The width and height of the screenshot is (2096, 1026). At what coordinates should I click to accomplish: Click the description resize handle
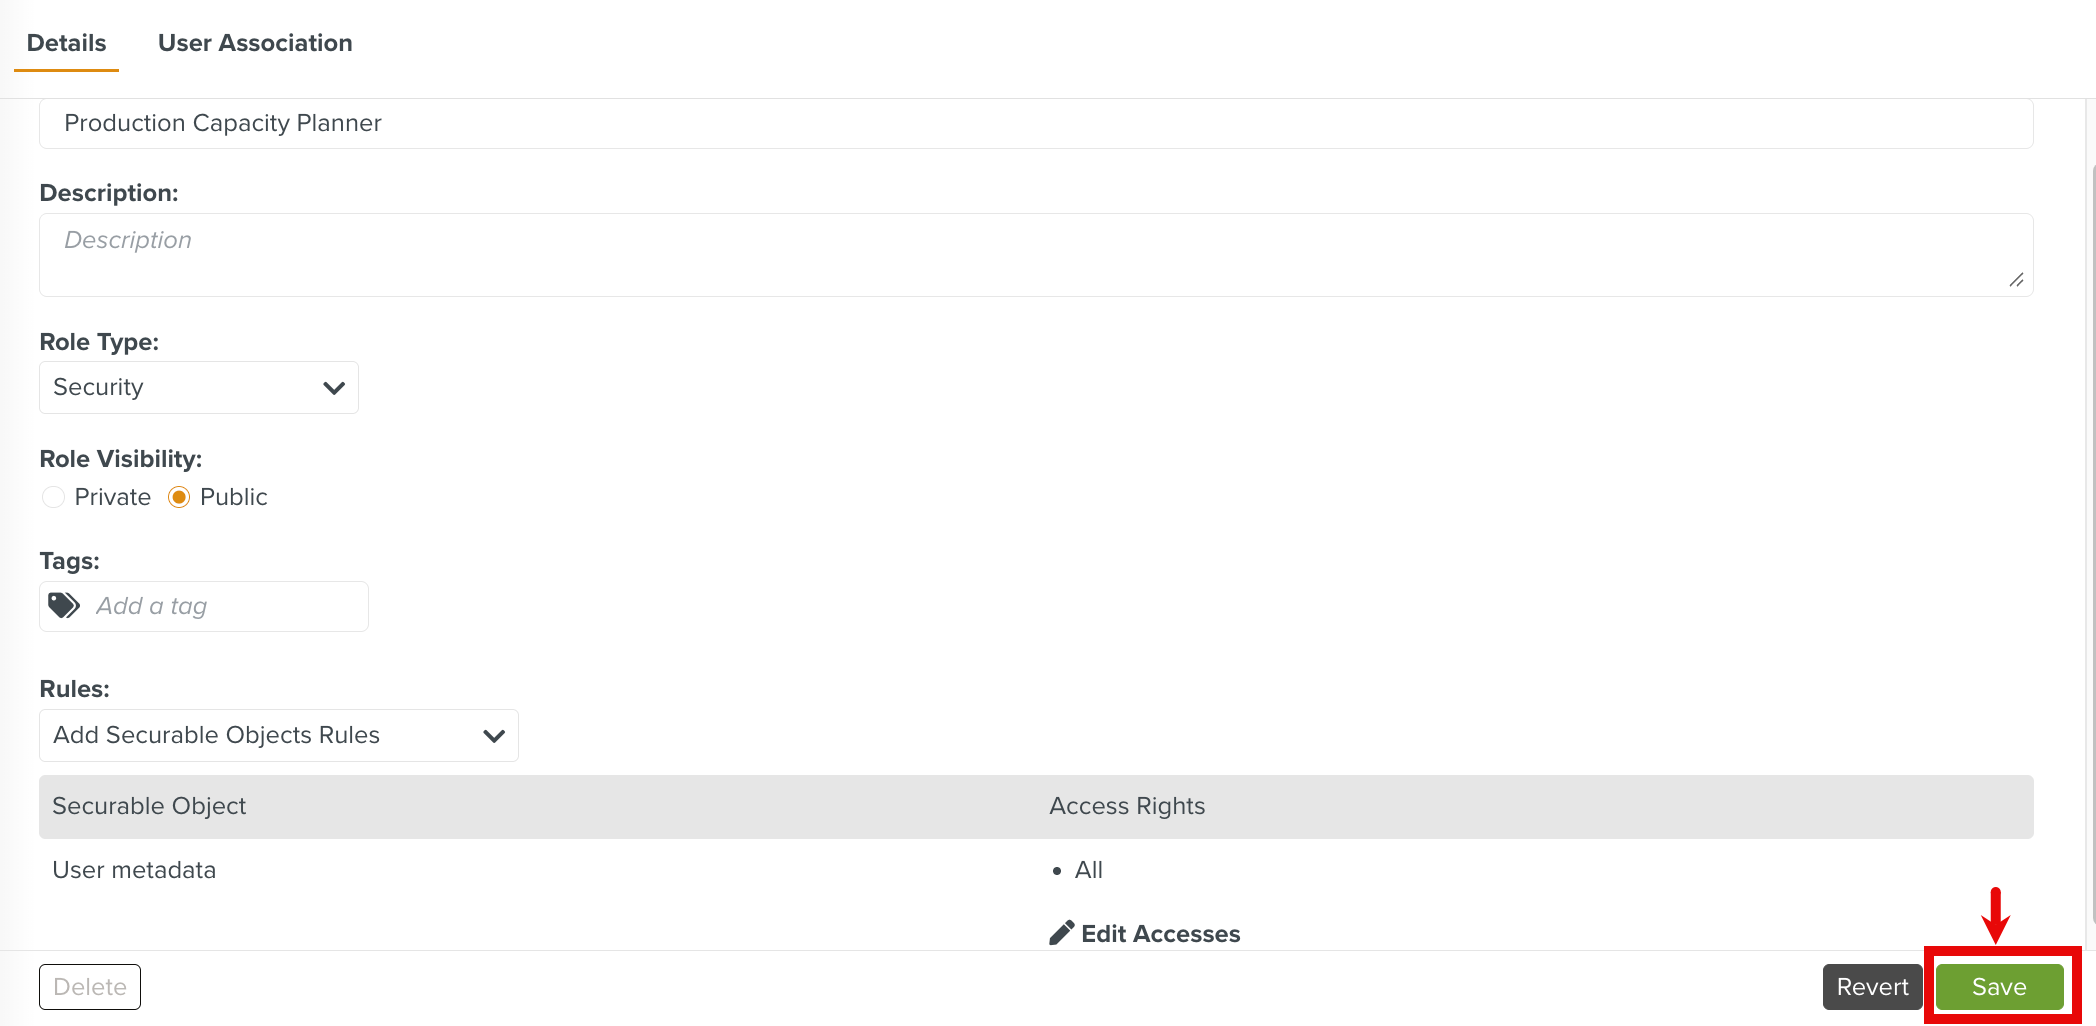[x=2016, y=280]
